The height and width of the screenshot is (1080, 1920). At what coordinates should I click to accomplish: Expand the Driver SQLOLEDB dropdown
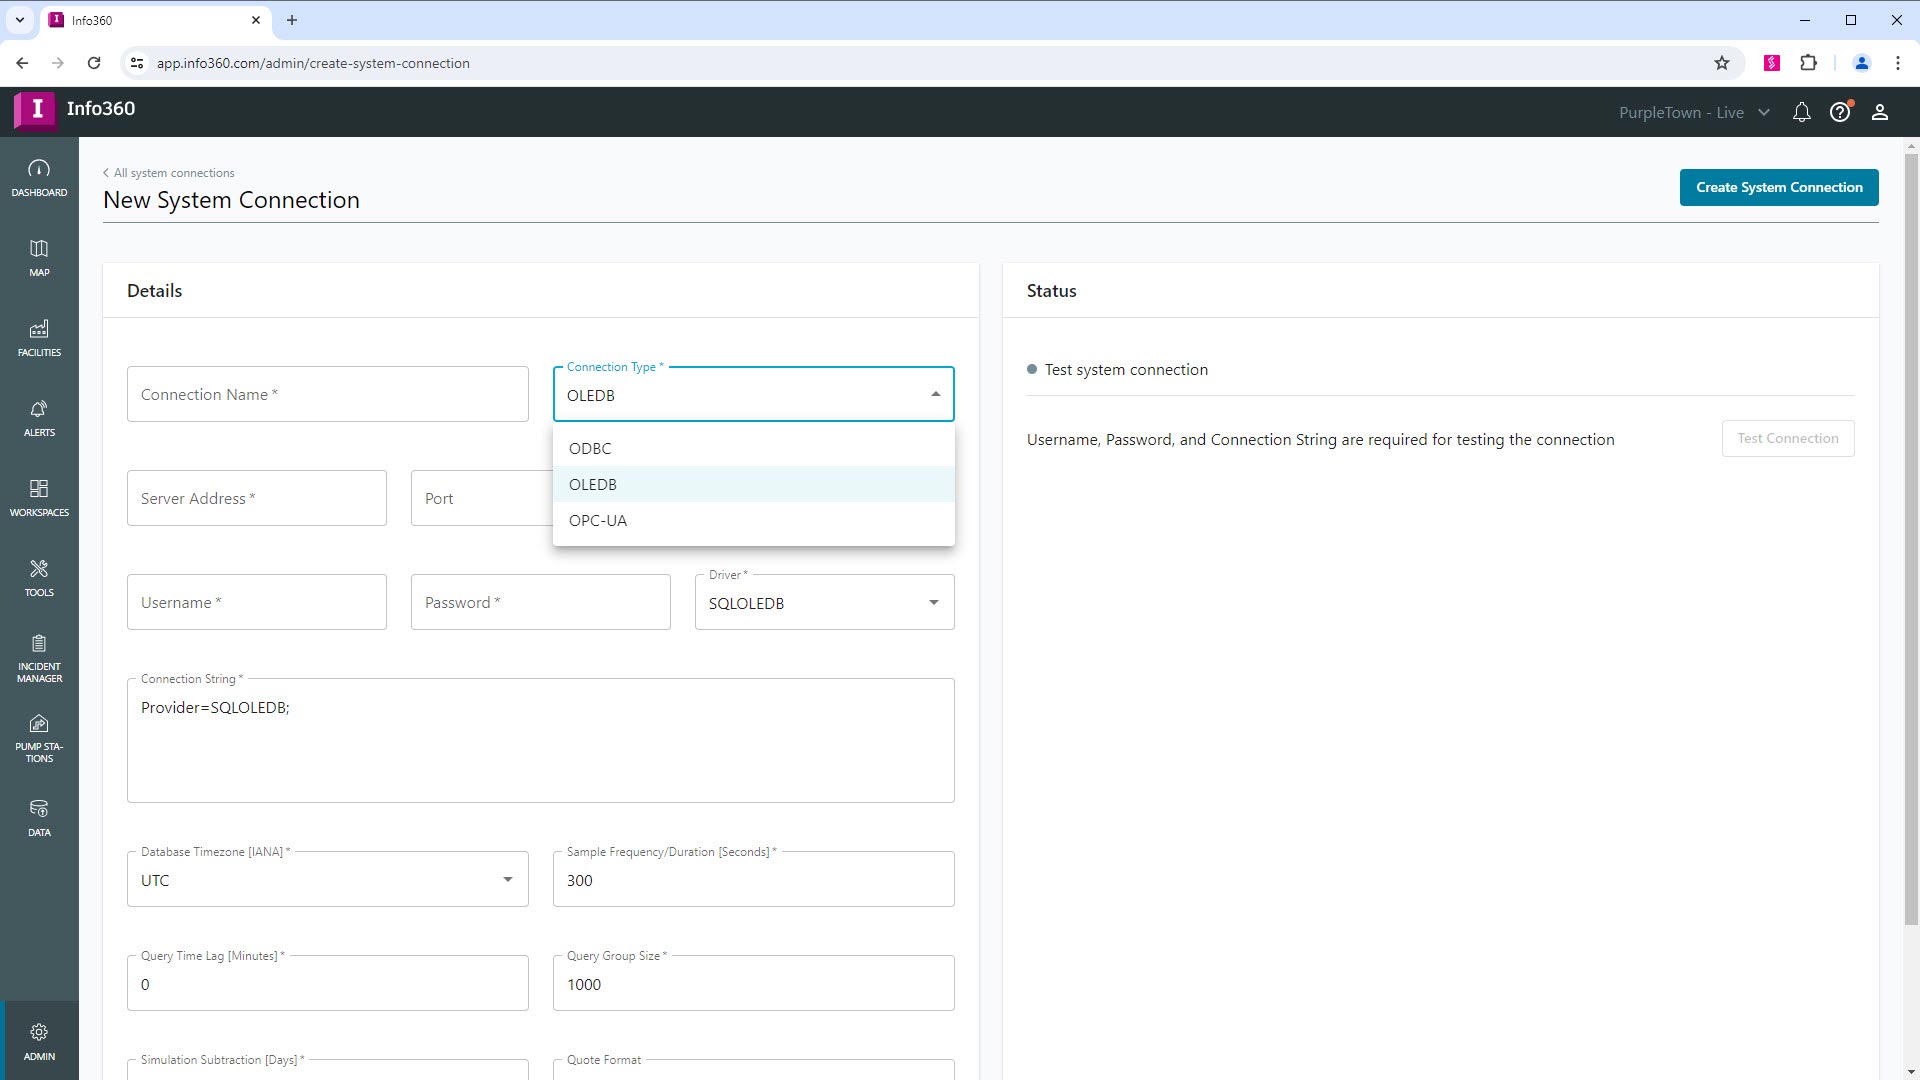[x=933, y=603]
